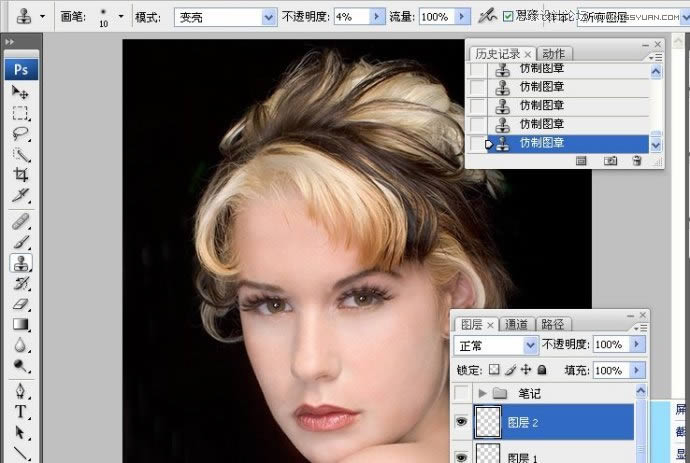Toggle the aligned checkbox in options bar

(508, 17)
